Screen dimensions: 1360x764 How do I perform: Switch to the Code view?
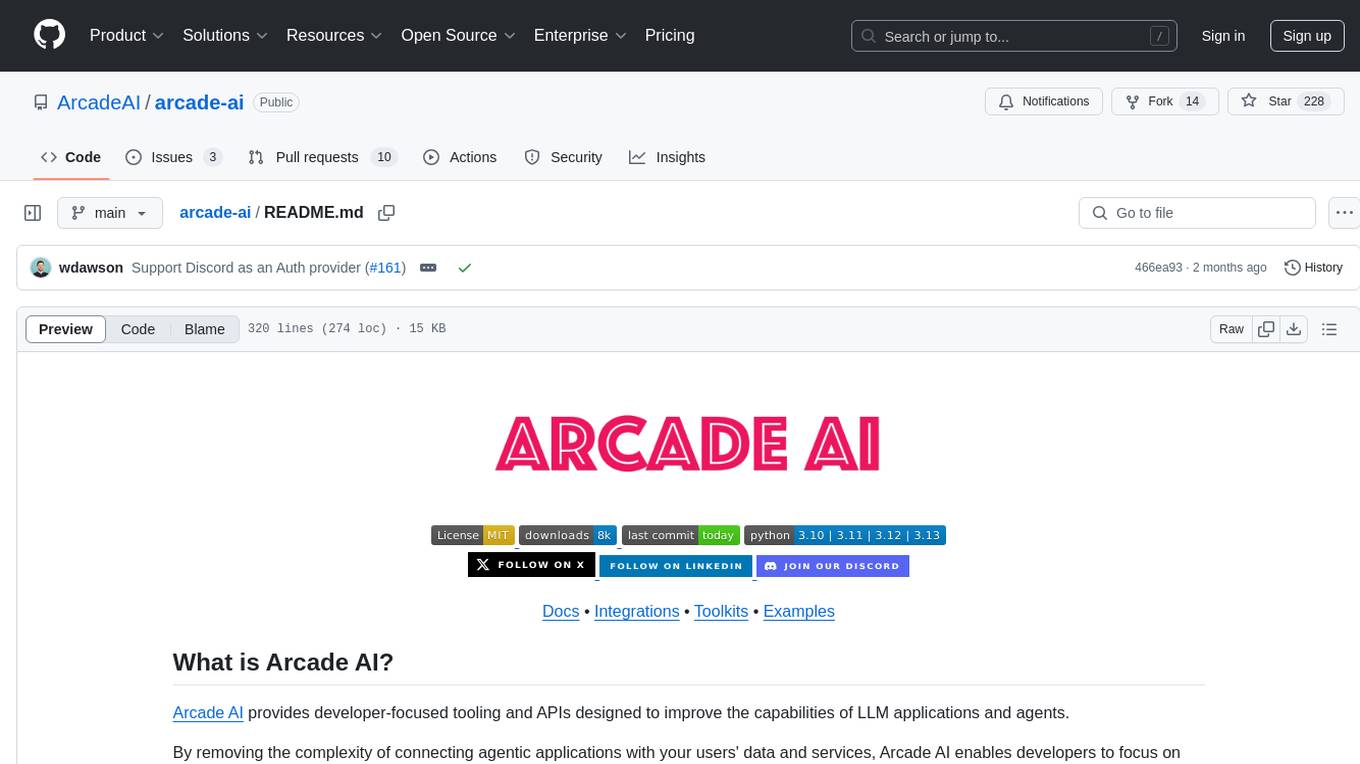pos(138,329)
